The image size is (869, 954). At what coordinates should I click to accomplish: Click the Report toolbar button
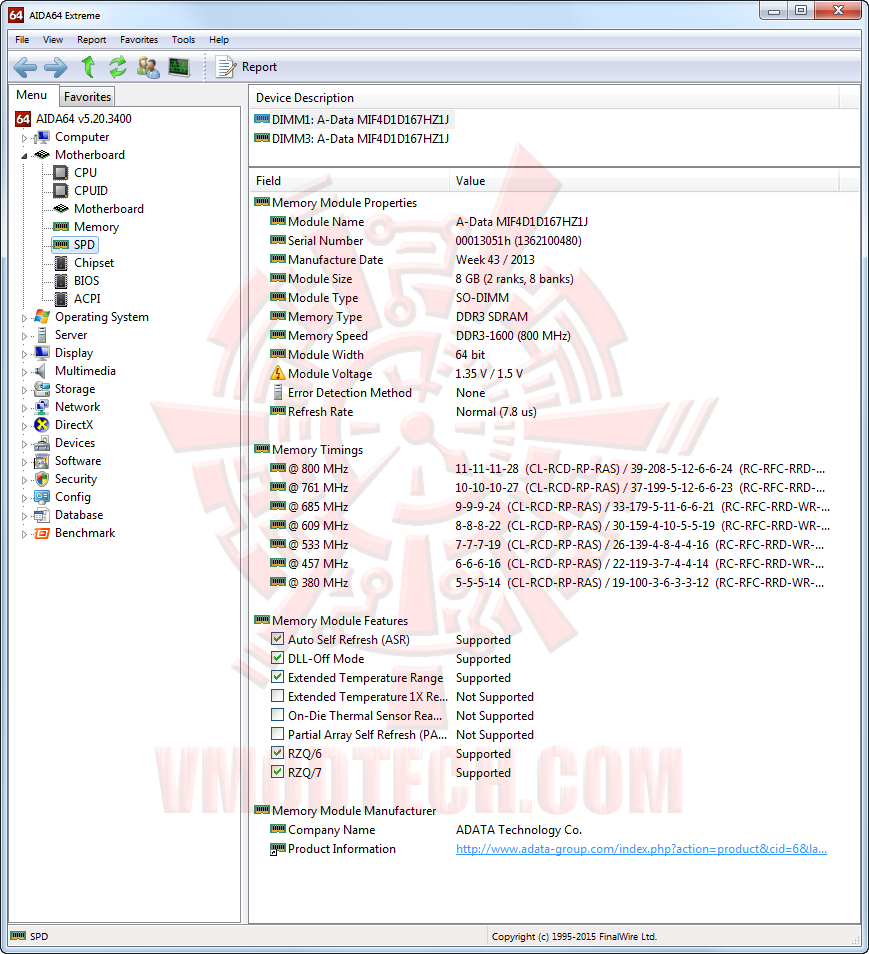point(246,67)
